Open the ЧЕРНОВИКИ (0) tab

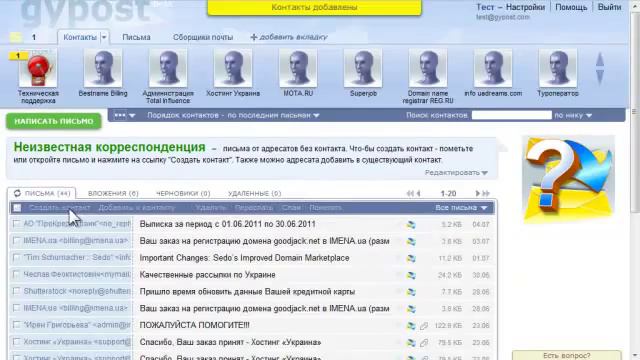click(x=183, y=193)
